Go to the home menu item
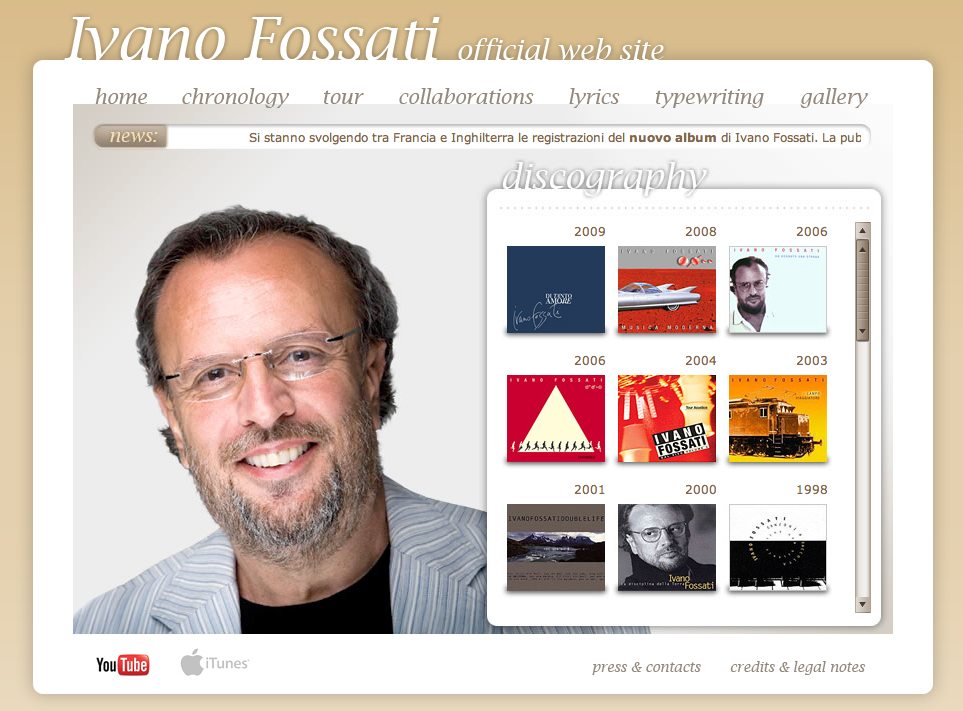The image size is (963, 711). pyautogui.click(x=121, y=96)
